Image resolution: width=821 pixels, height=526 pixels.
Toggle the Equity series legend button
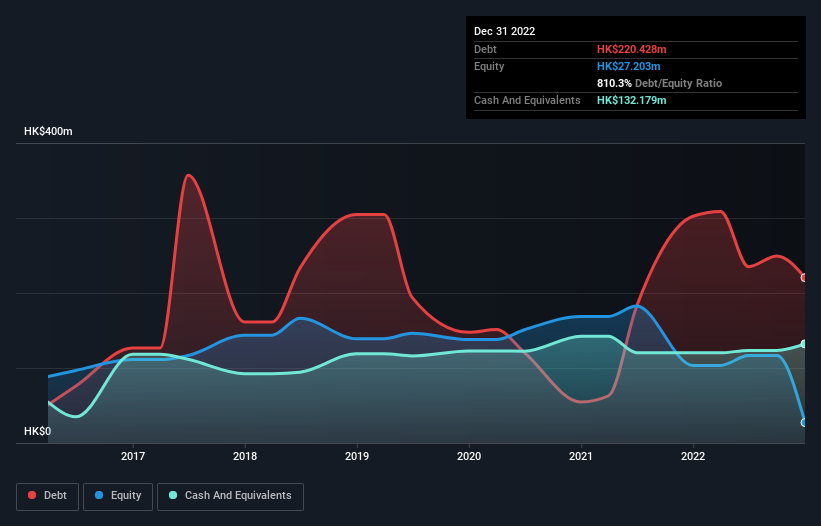[x=118, y=496]
